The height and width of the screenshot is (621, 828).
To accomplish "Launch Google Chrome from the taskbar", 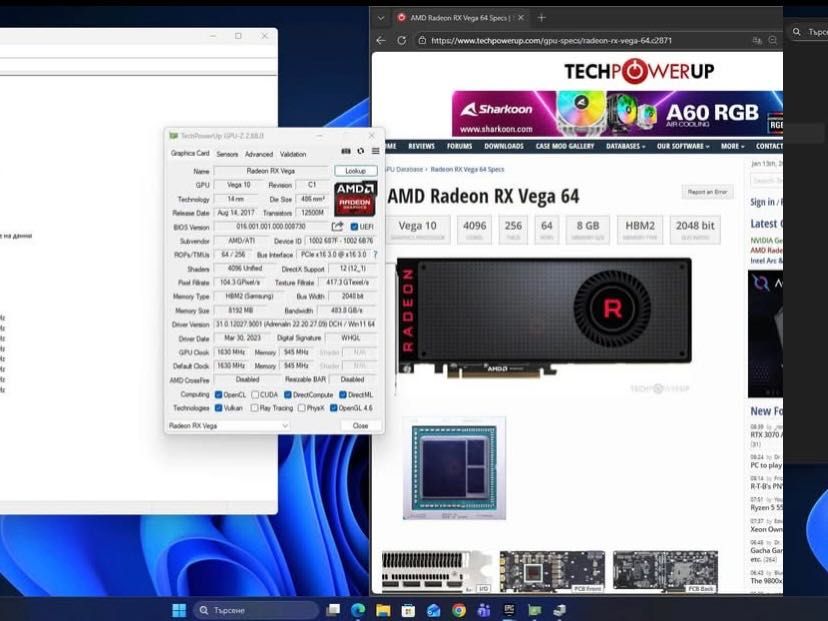I will tap(459, 610).
